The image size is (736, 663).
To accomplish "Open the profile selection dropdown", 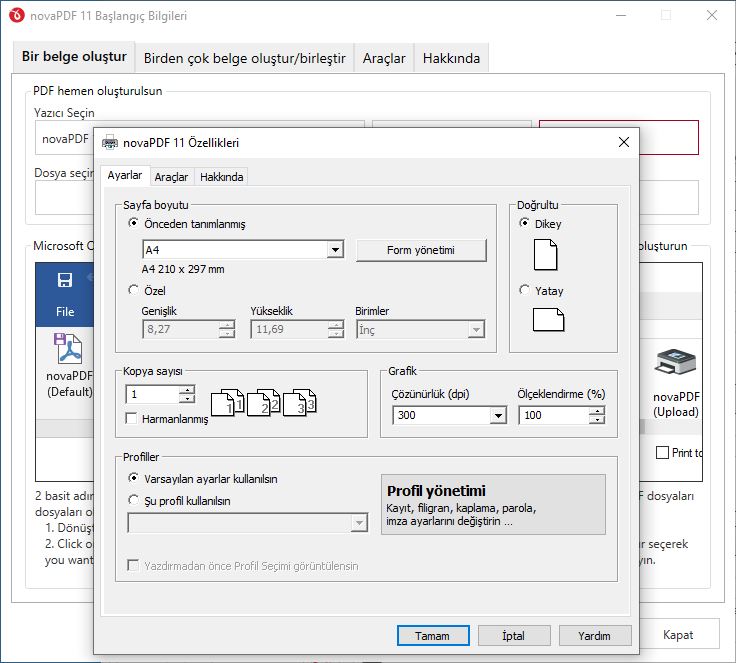I will pos(359,523).
